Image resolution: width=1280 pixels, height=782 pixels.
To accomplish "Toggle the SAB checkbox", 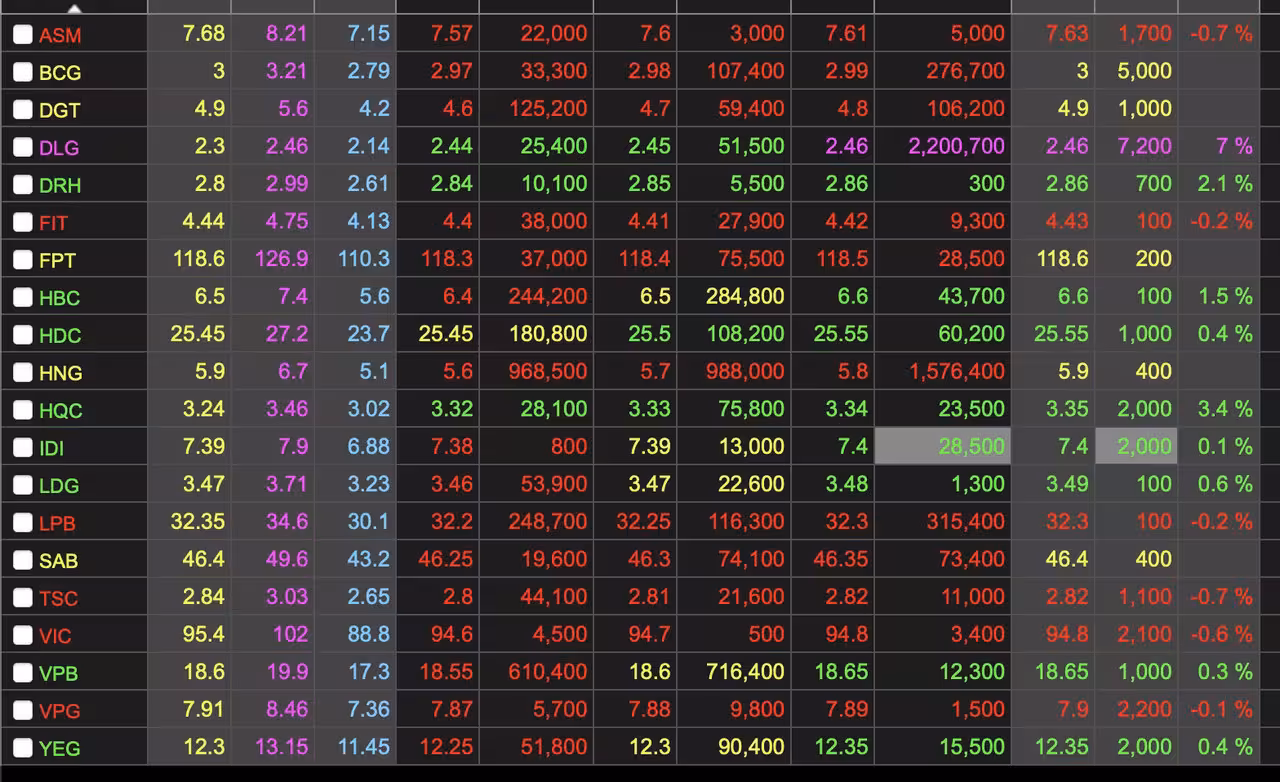I will pos(23,560).
